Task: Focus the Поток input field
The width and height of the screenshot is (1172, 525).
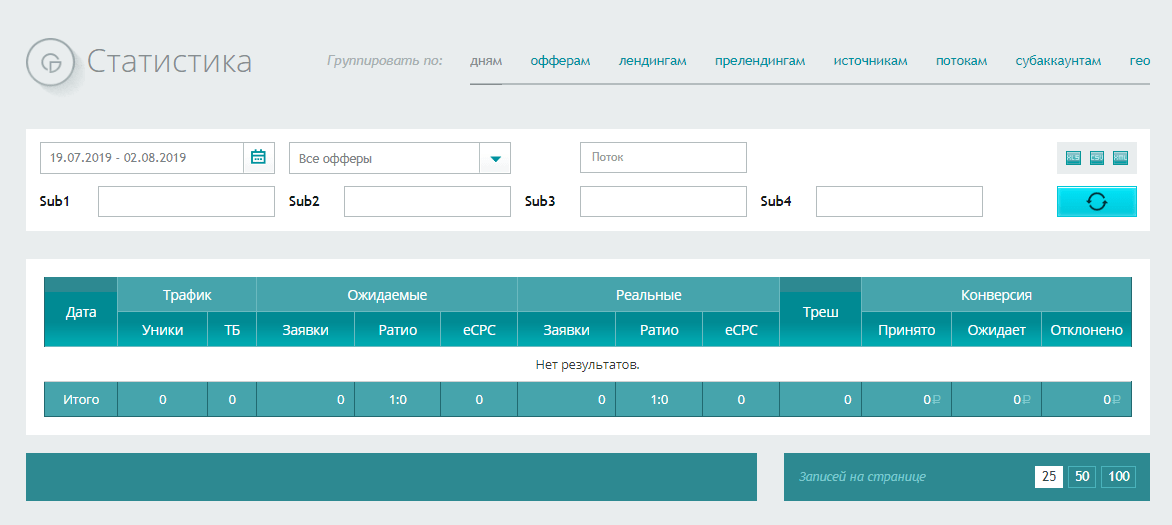Action: coord(663,158)
